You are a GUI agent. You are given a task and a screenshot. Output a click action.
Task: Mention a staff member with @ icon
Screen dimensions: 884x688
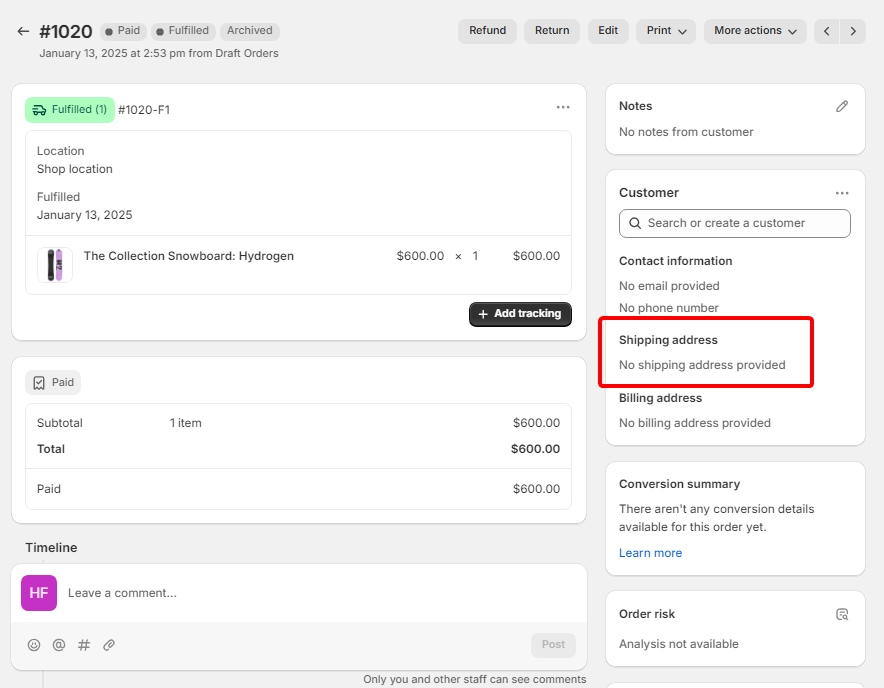pyautogui.click(x=59, y=645)
